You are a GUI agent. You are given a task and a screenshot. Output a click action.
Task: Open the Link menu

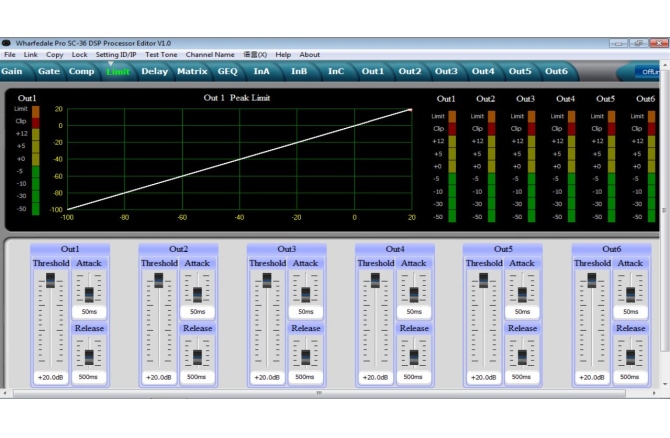point(31,55)
